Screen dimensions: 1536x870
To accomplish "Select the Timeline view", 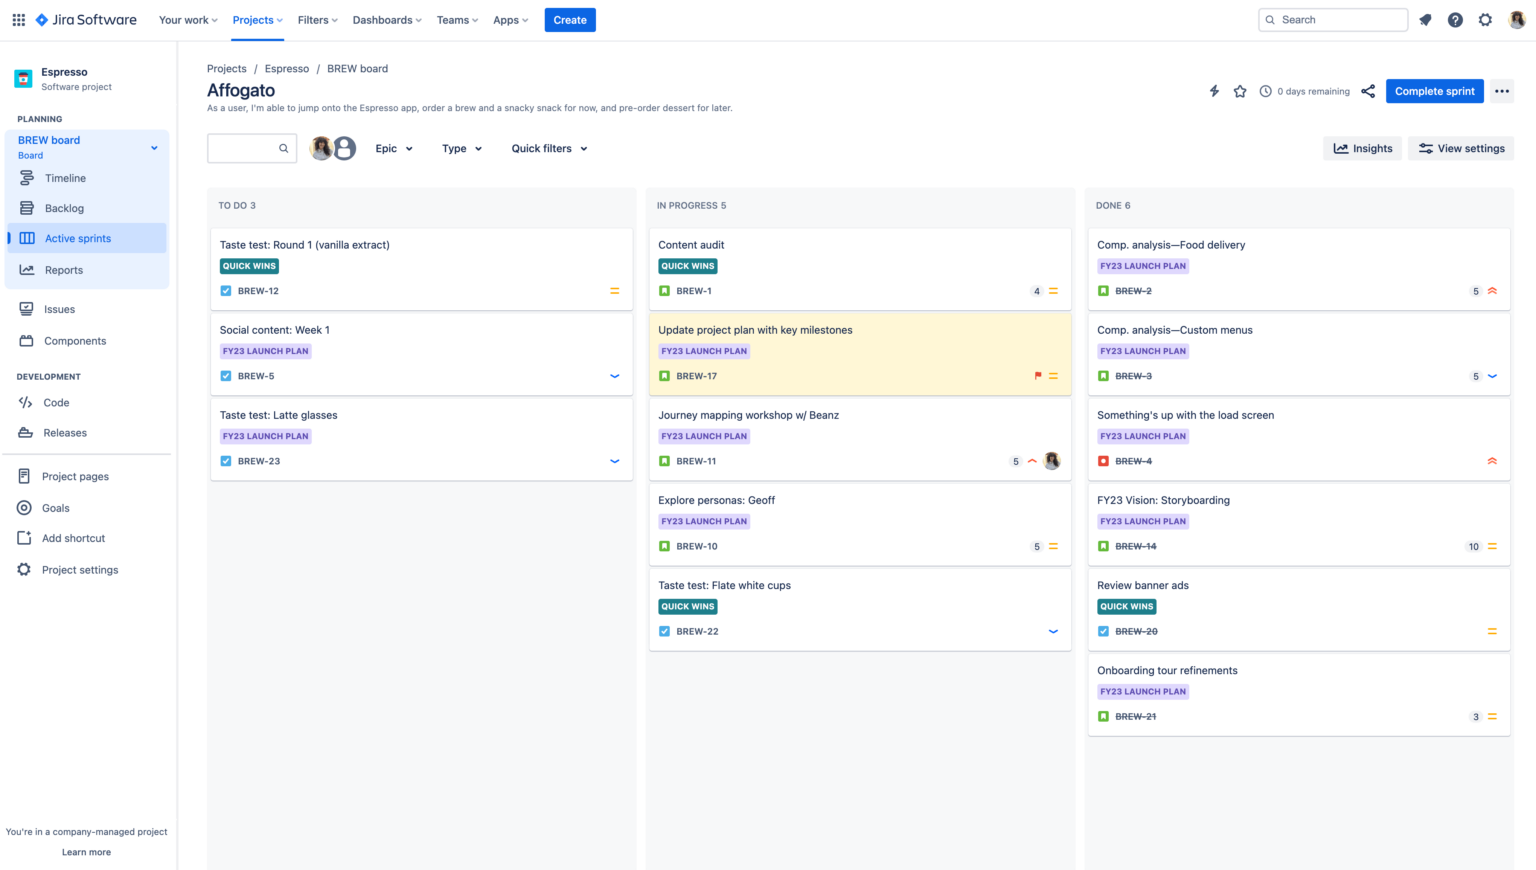I will click(65, 177).
